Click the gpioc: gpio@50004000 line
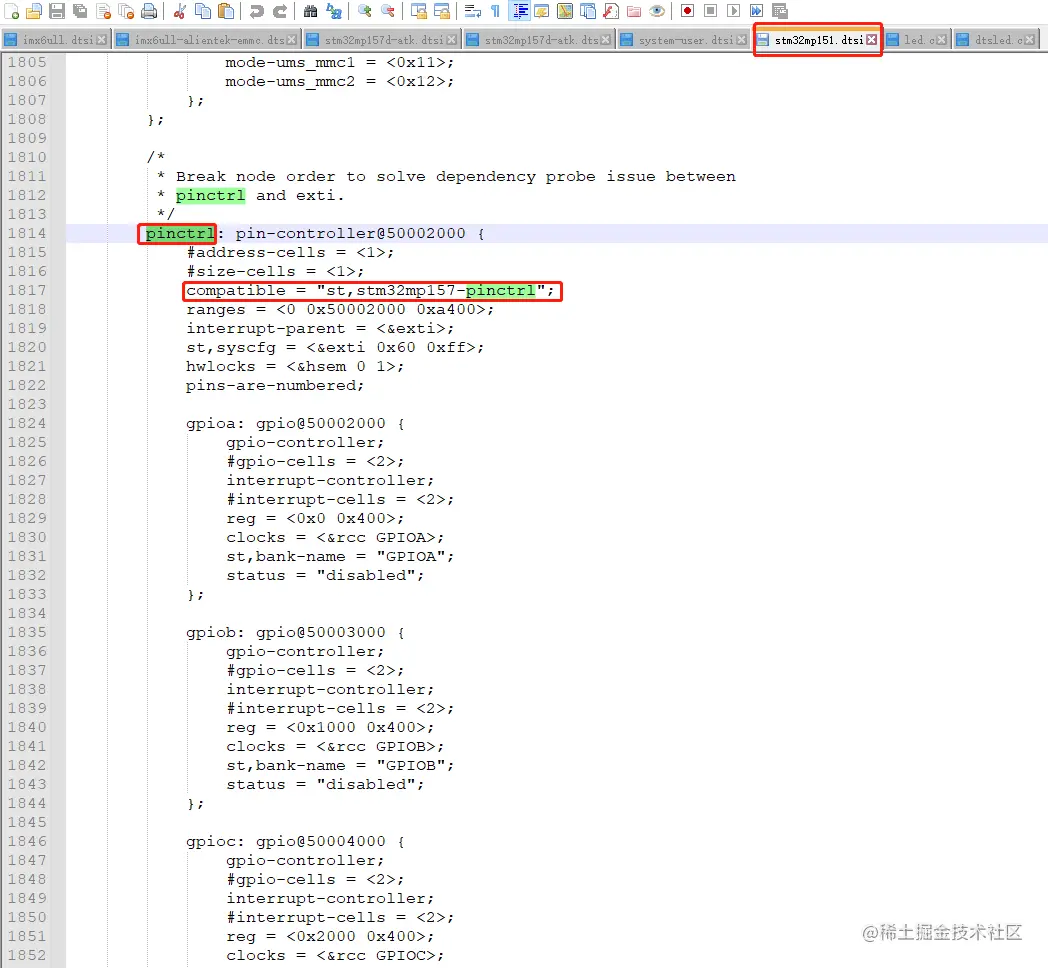 295,841
